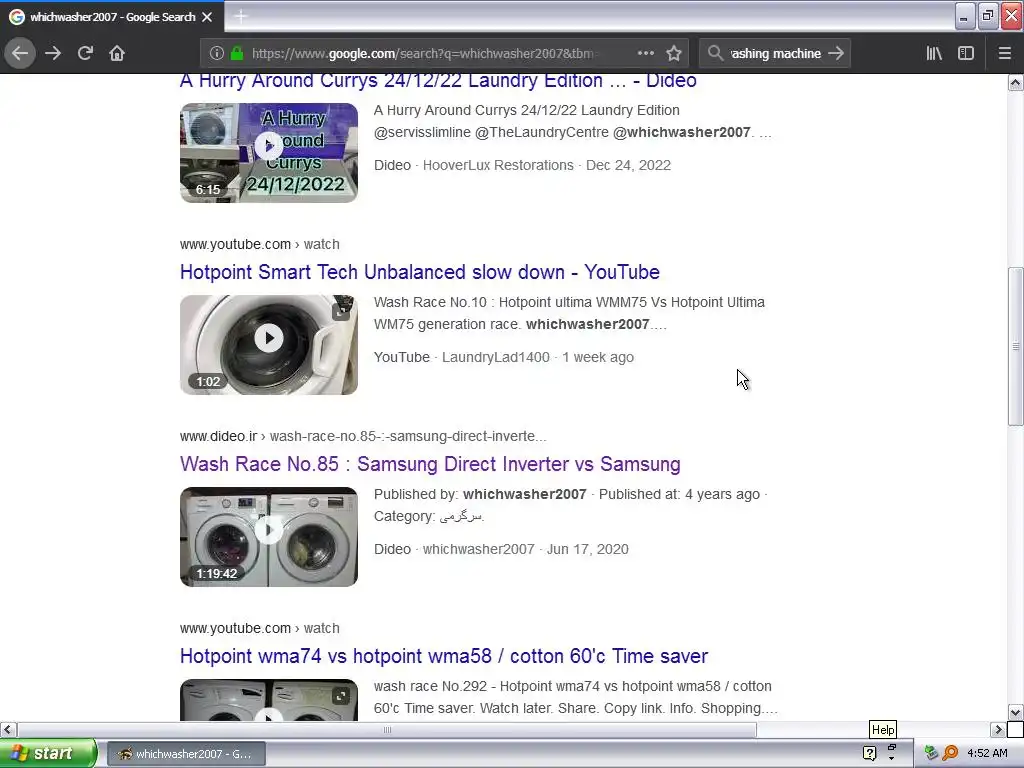The height and width of the screenshot is (768, 1024).
Task: Click the search magnifier icon in search box
Action: 715,53
